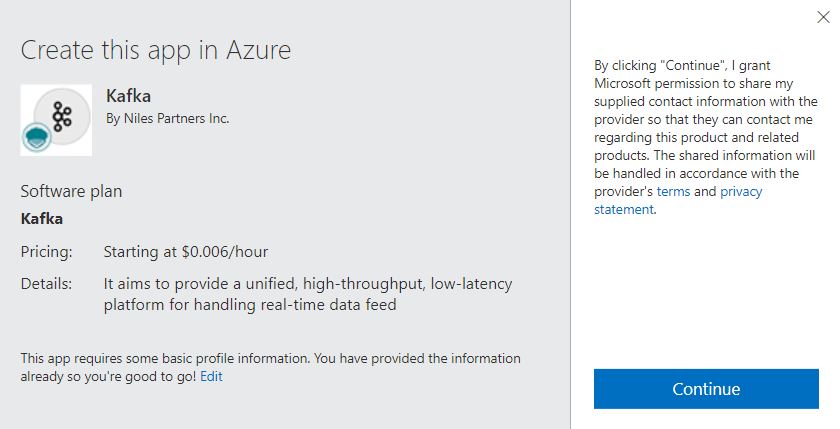The height and width of the screenshot is (429, 840).
Task: Click the 'Starting at $0.006/hour' price text
Action: coord(186,251)
